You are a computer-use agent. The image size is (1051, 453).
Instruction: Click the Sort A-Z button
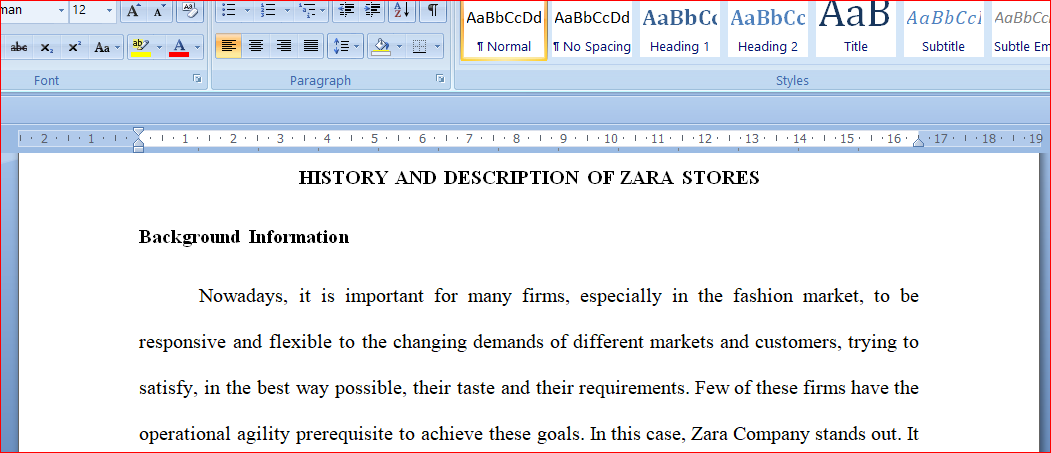click(403, 10)
